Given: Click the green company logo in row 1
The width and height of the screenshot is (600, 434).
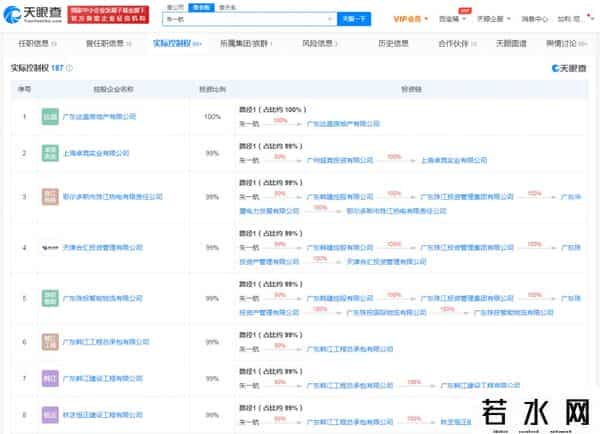Looking at the screenshot, I should coord(50,117).
